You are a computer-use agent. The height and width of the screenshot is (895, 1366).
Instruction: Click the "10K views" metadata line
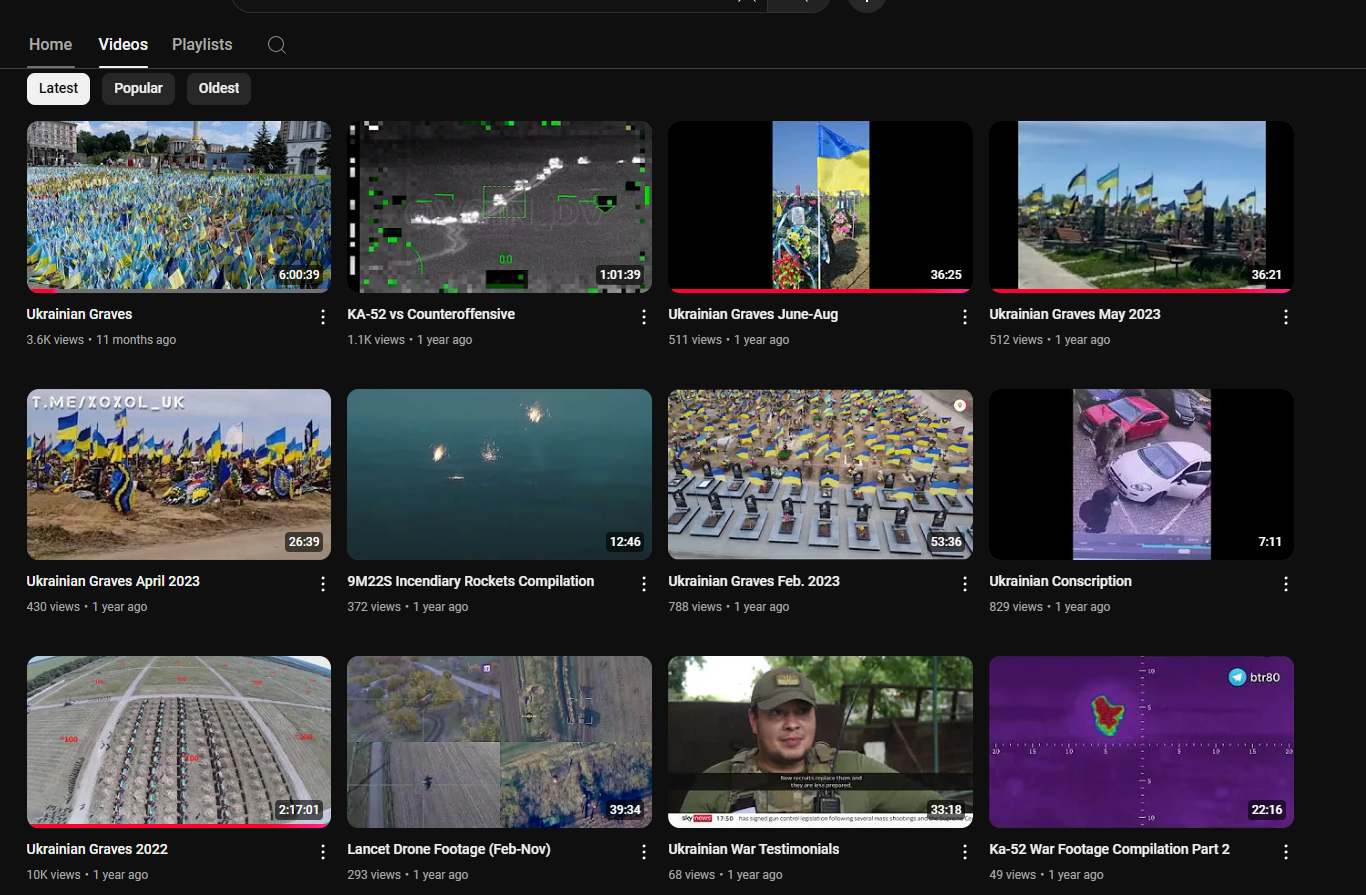[x=88, y=875]
